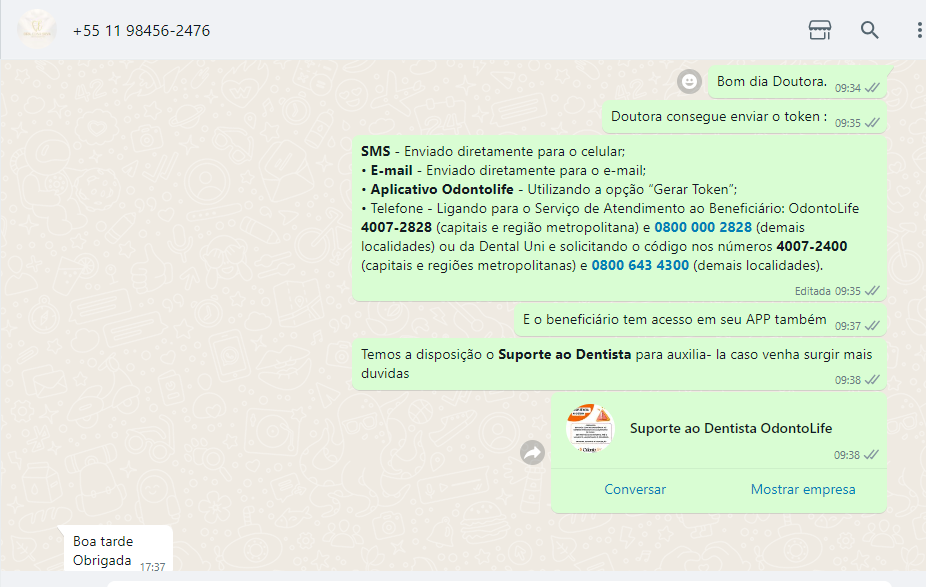Select the 'Temos a disposição' support message
Image resolution: width=926 pixels, height=587 pixels.
click(x=619, y=364)
